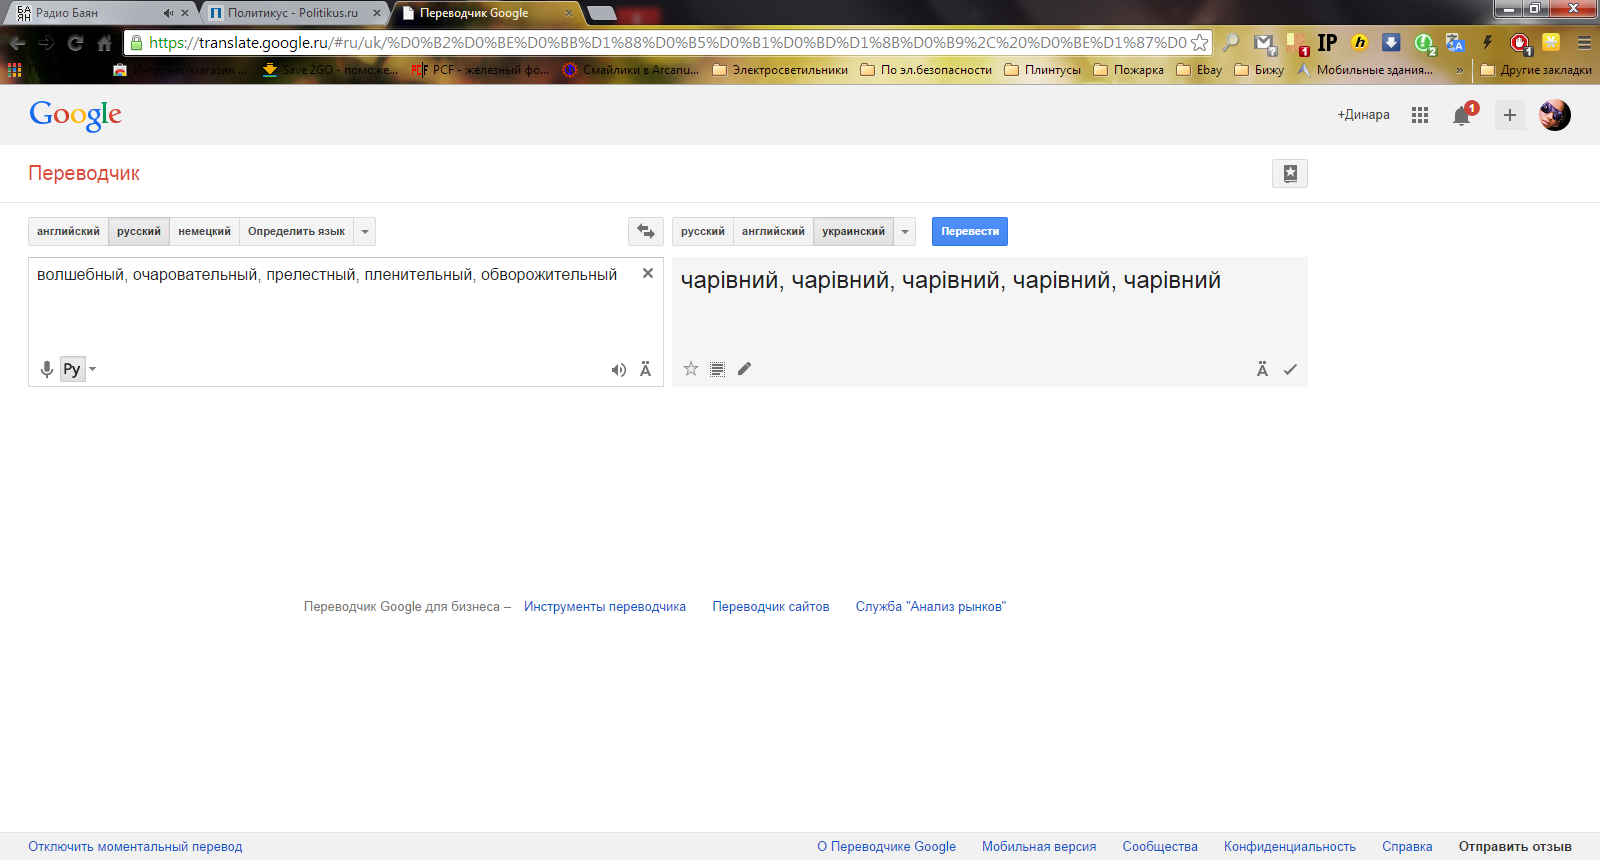Open По эл.безопасности bookmark folder
Viewport: 1600px width, 860px height.
tap(926, 70)
